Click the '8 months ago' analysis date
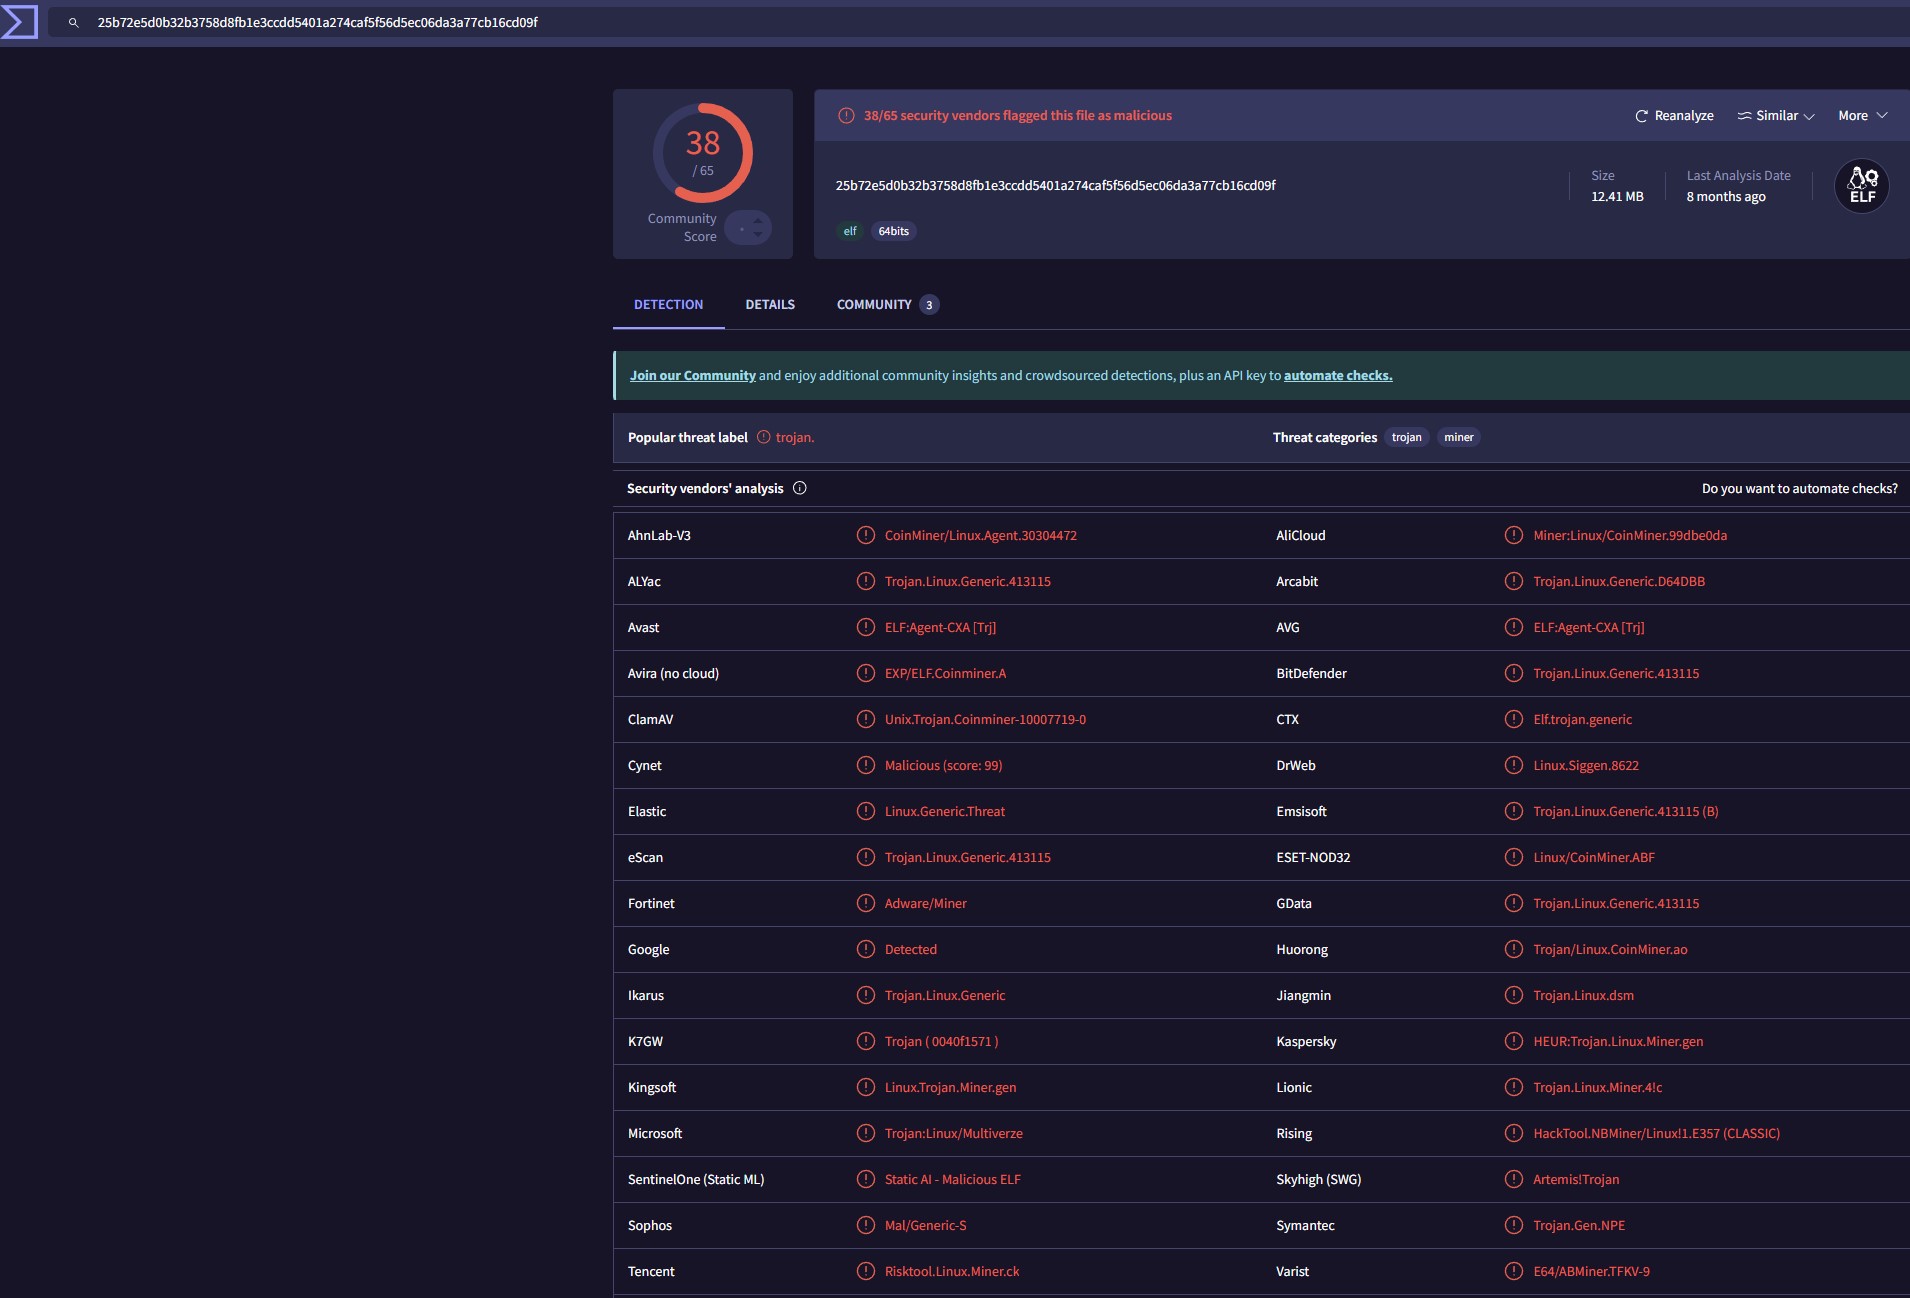The width and height of the screenshot is (1910, 1298). 1726,197
